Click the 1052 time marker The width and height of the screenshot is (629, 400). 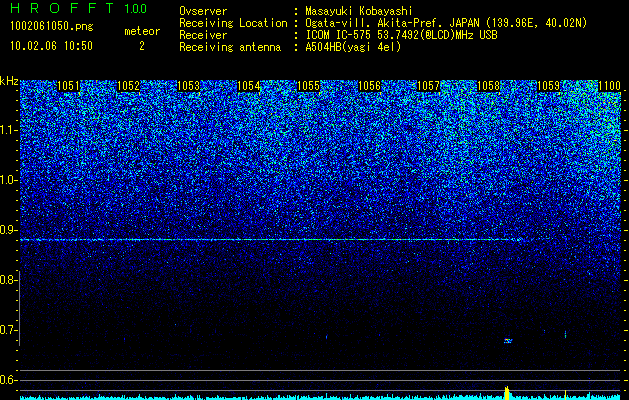(x=128, y=86)
